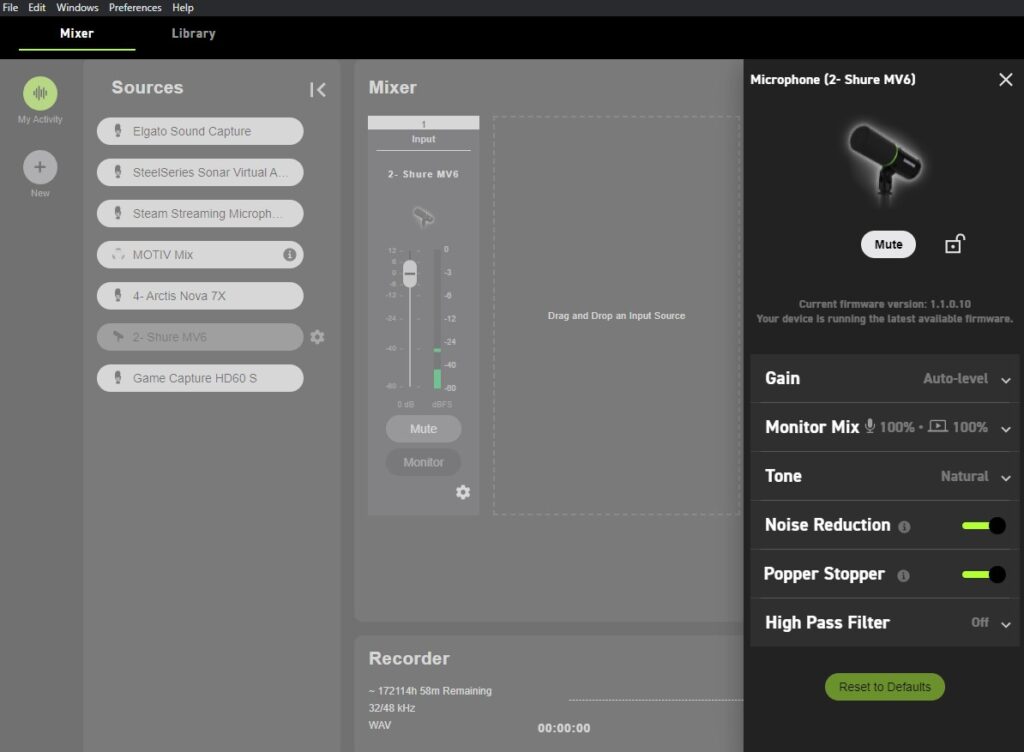This screenshot has width=1024, height=752.
Task: Select Elgato Sound Capture source
Action: point(200,131)
